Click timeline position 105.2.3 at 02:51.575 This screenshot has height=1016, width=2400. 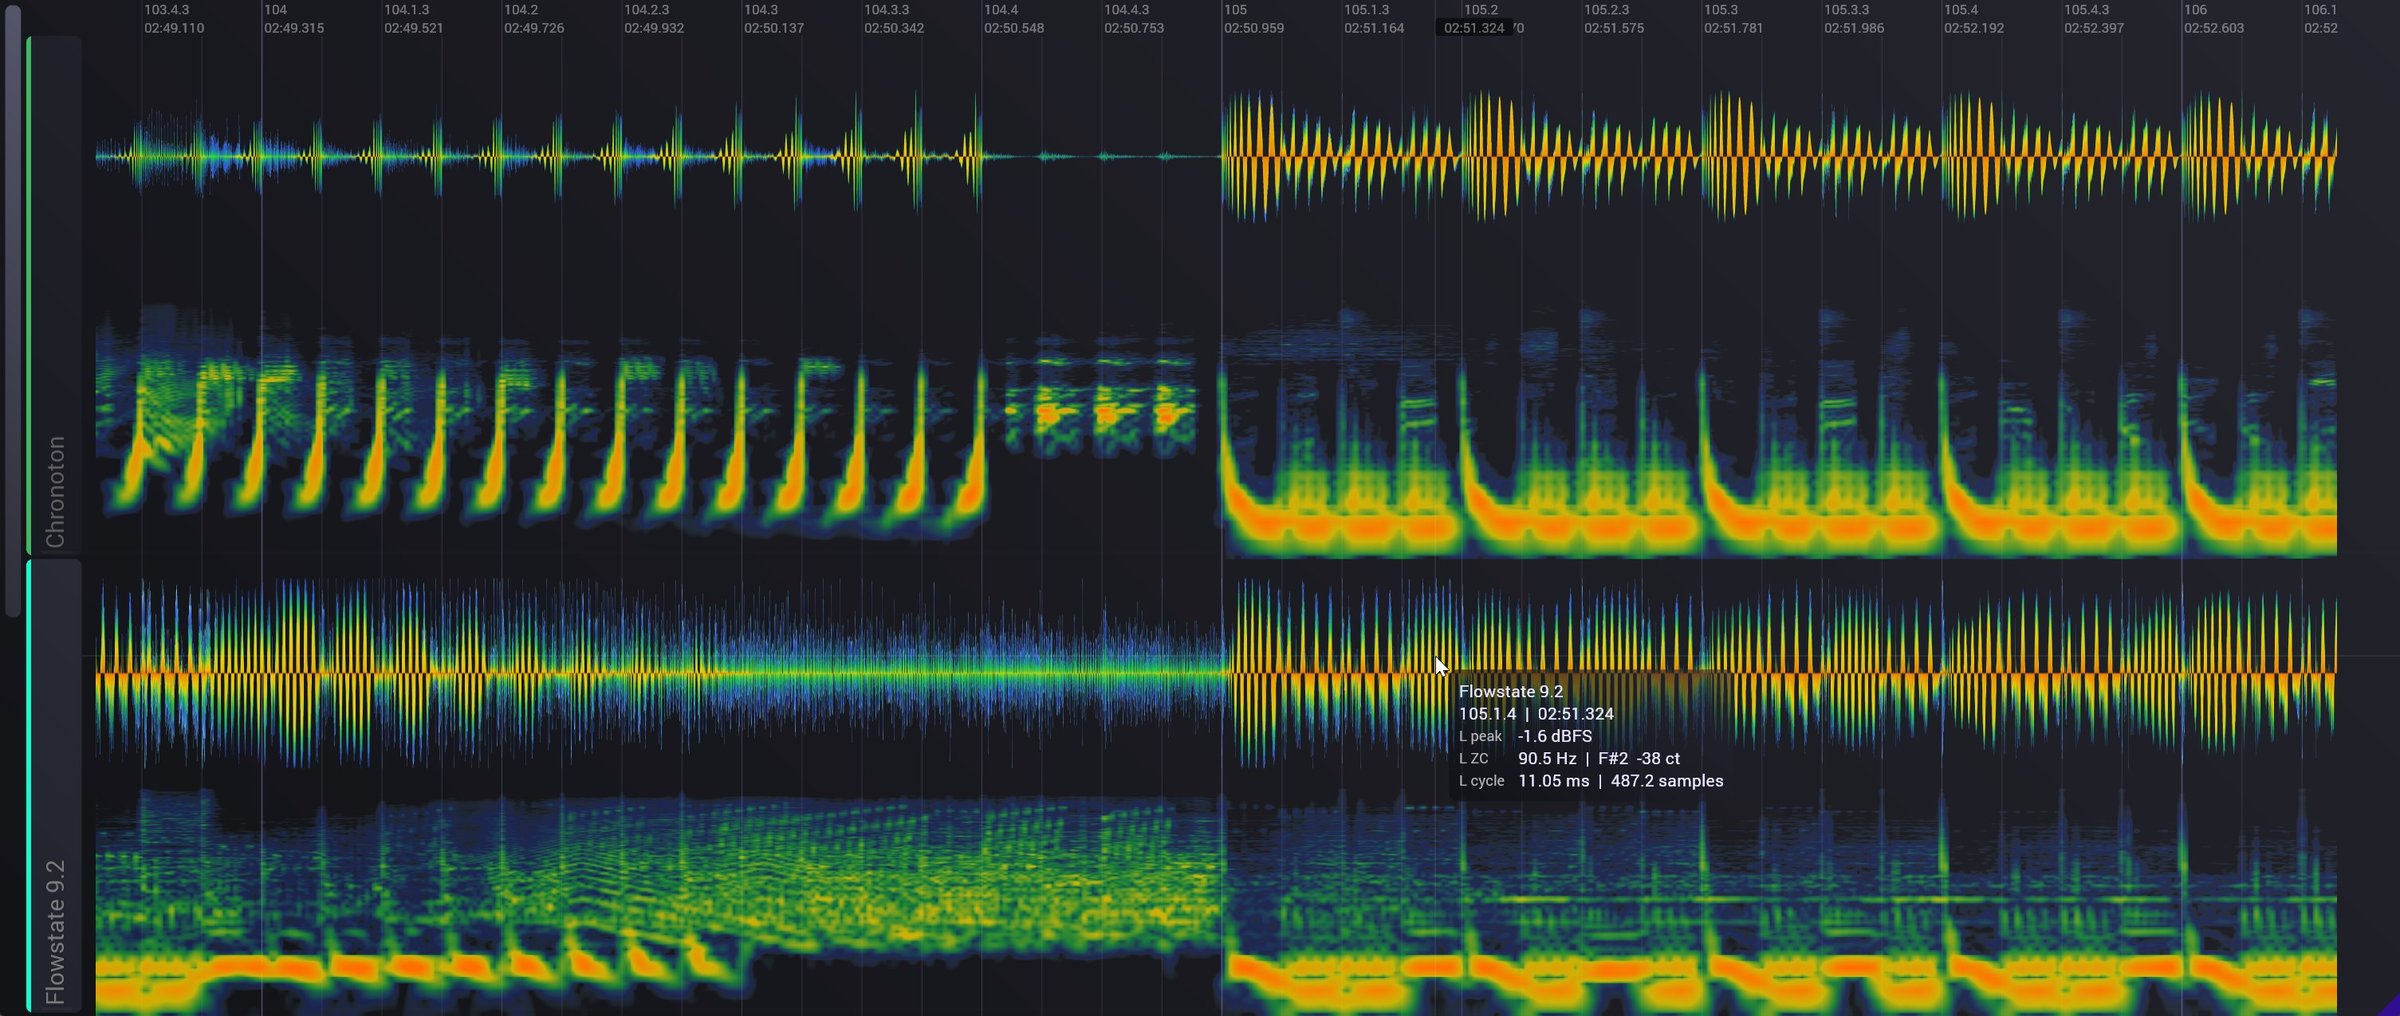point(1613,19)
